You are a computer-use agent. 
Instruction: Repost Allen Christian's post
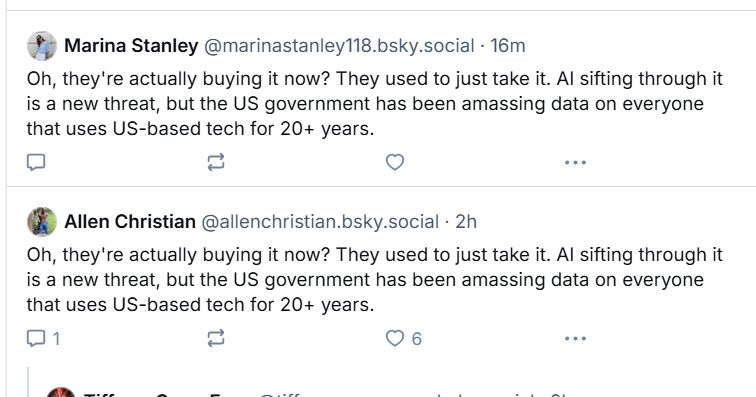point(216,338)
